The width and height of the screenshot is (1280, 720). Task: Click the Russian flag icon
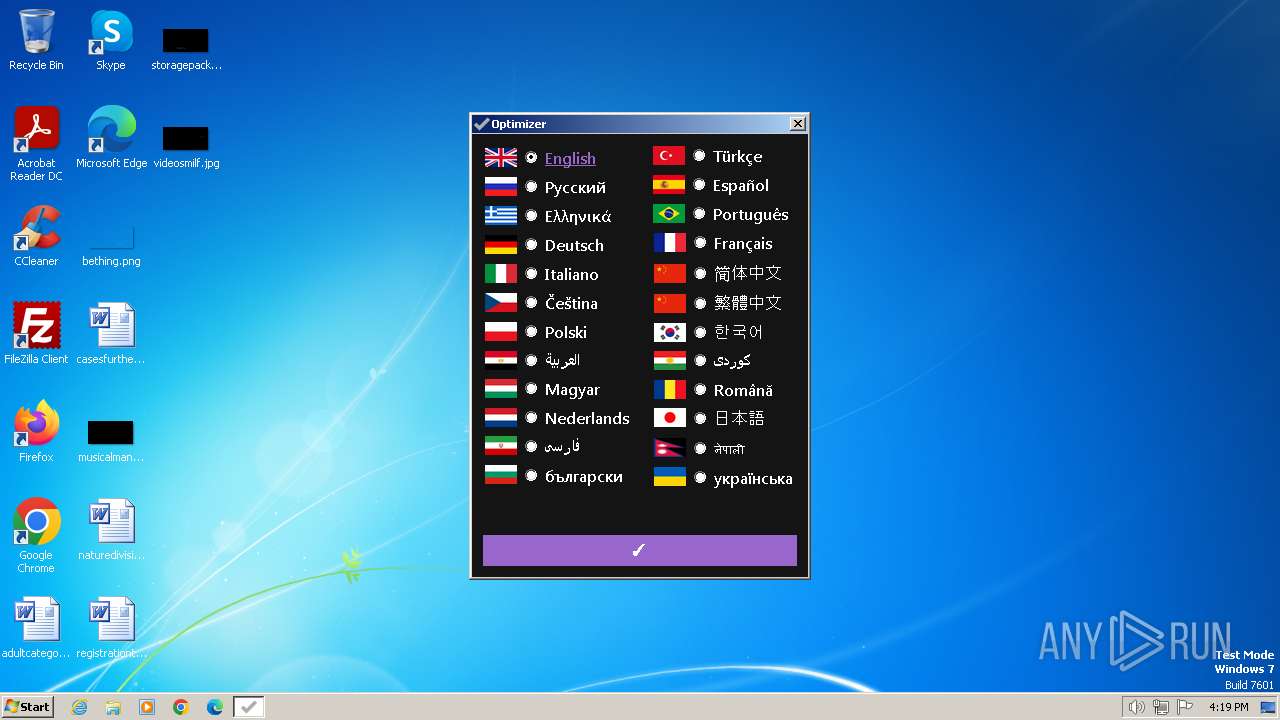(501, 186)
